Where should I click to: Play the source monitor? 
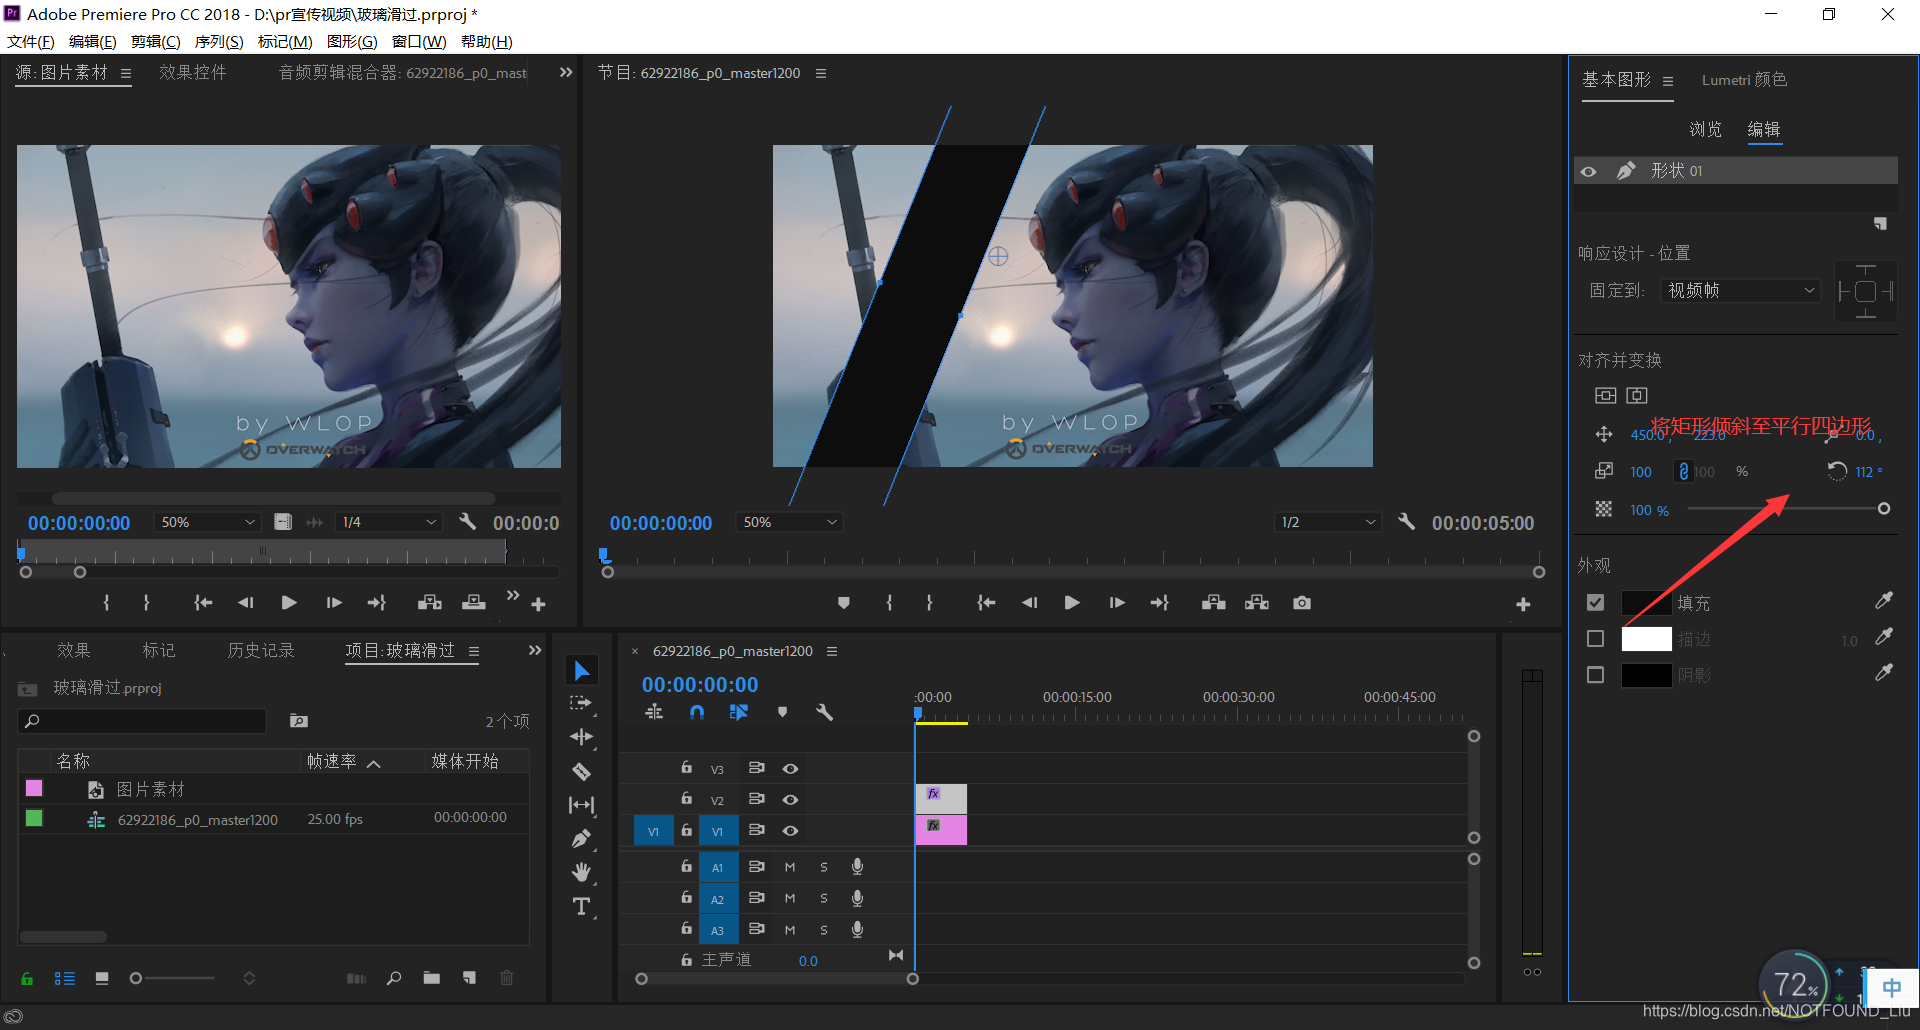tap(289, 603)
